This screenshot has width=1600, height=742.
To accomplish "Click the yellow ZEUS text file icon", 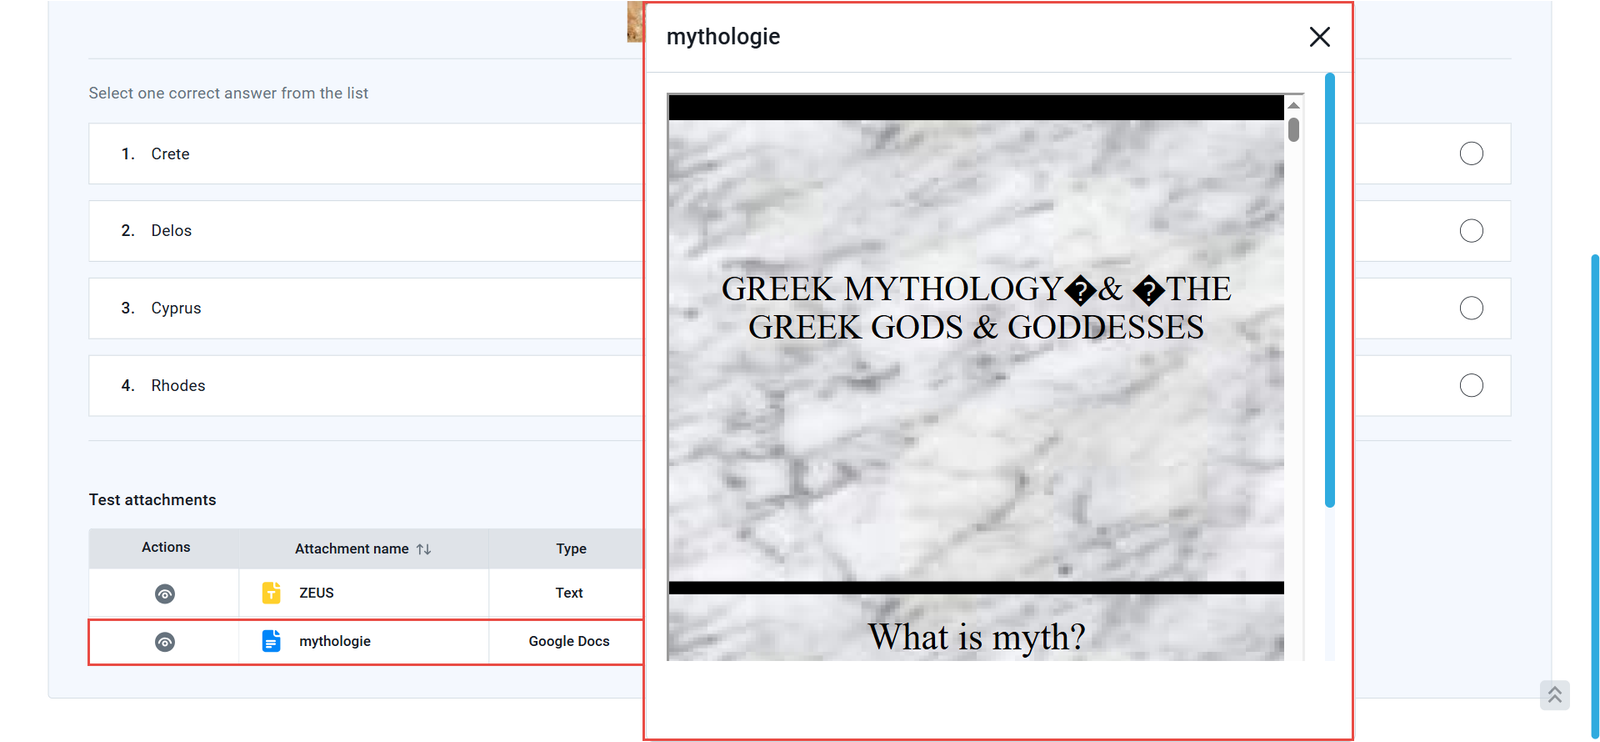I will tap(271, 593).
